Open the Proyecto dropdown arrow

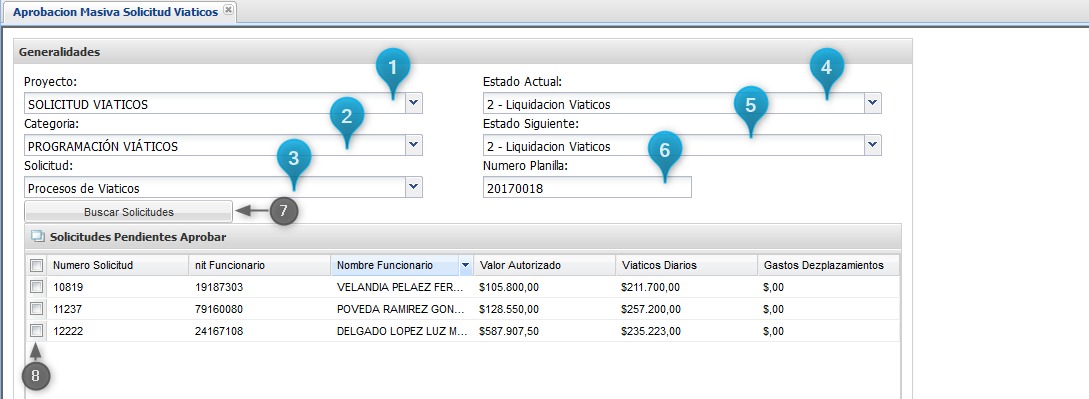pos(414,104)
